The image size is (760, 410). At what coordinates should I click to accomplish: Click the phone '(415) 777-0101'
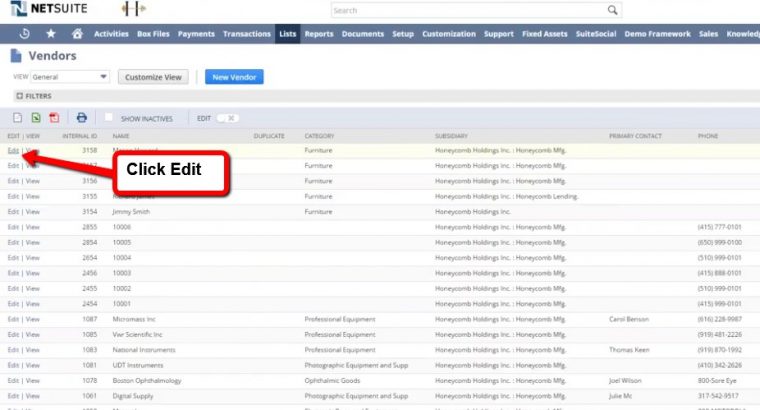coord(719,227)
